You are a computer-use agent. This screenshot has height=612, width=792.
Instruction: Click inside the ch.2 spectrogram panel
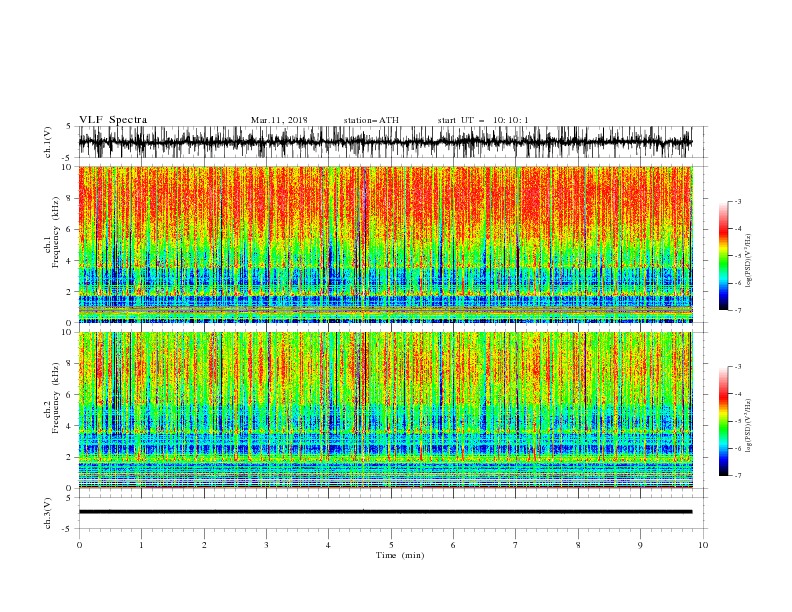tap(386, 410)
